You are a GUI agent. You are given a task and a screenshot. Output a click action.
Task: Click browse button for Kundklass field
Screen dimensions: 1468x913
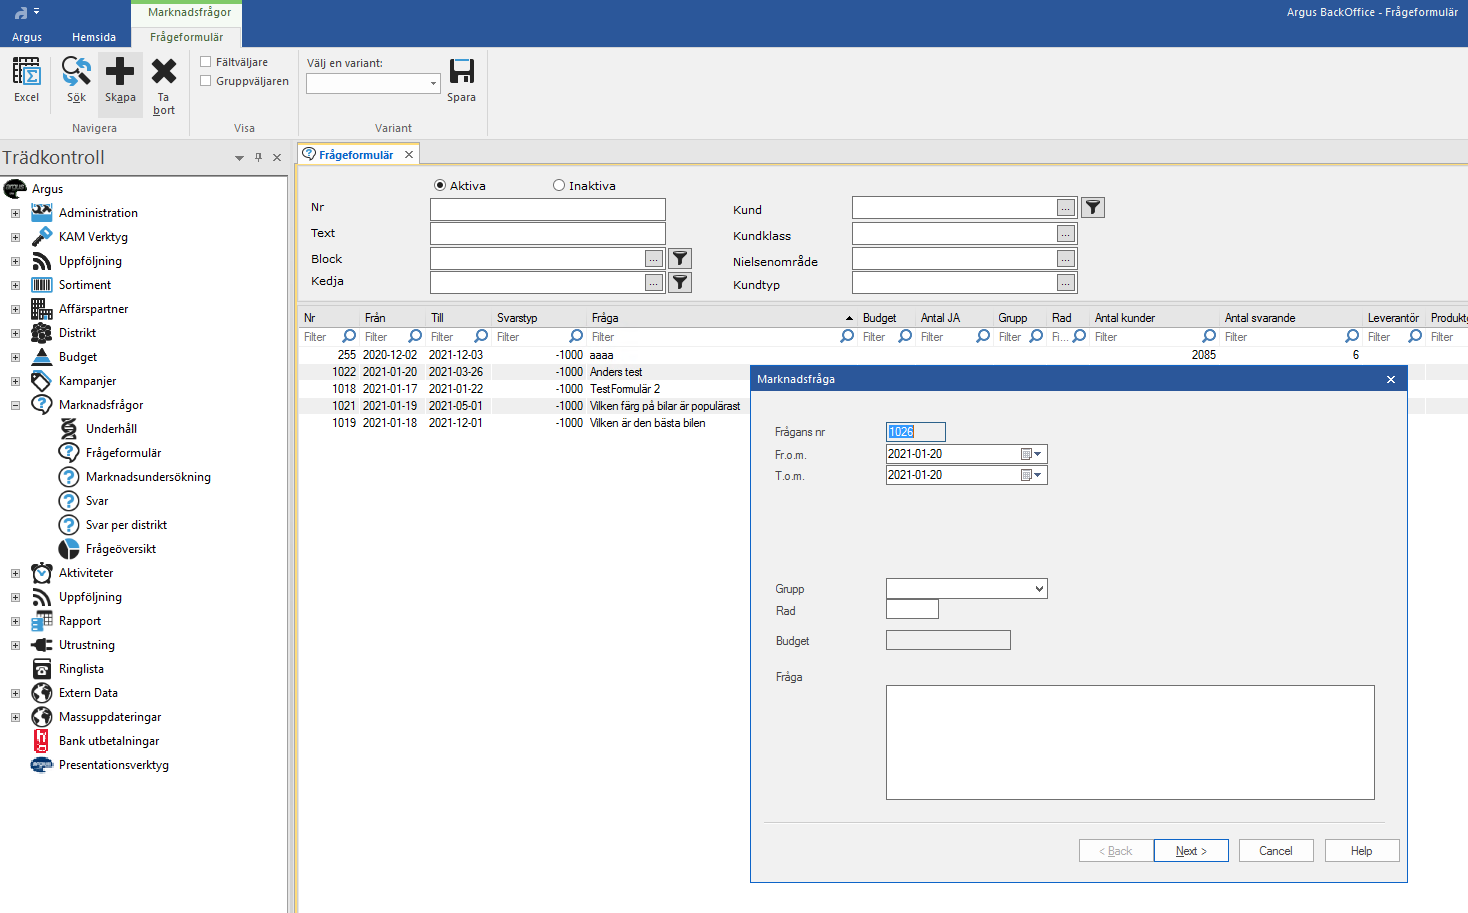click(x=1066, y=234)
